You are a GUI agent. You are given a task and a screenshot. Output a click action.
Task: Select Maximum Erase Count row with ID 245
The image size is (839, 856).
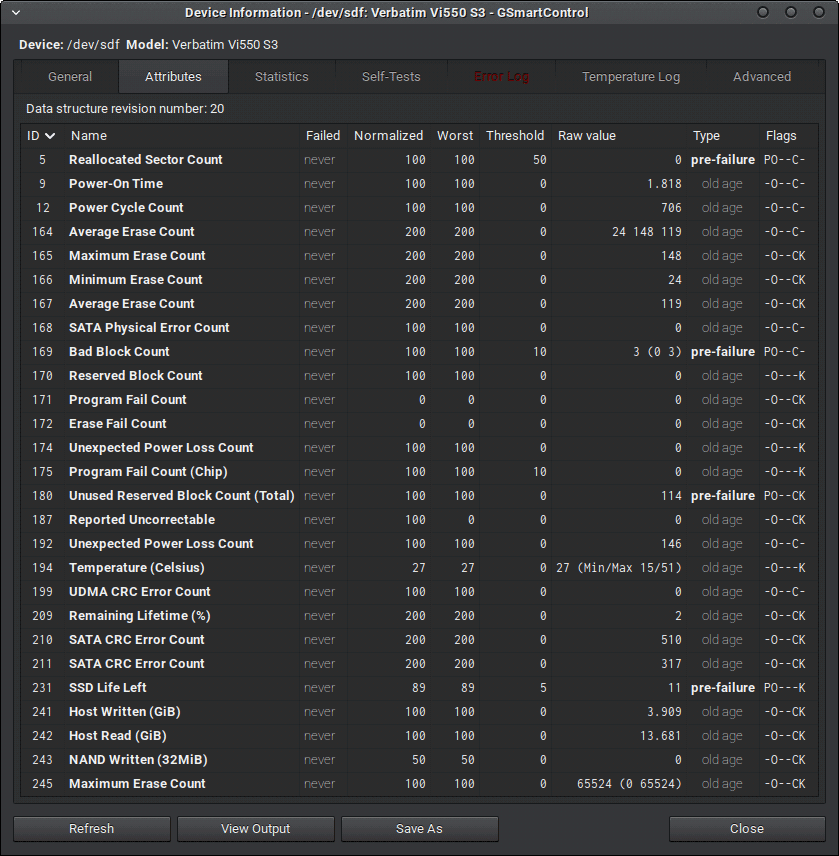pos(419,784)
